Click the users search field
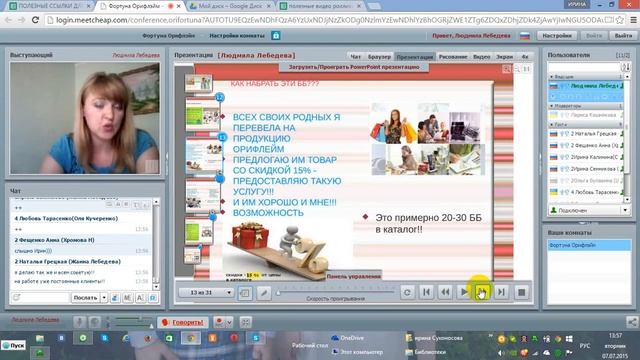The height and width of the screenshot is (360, 640). (584, 67)
